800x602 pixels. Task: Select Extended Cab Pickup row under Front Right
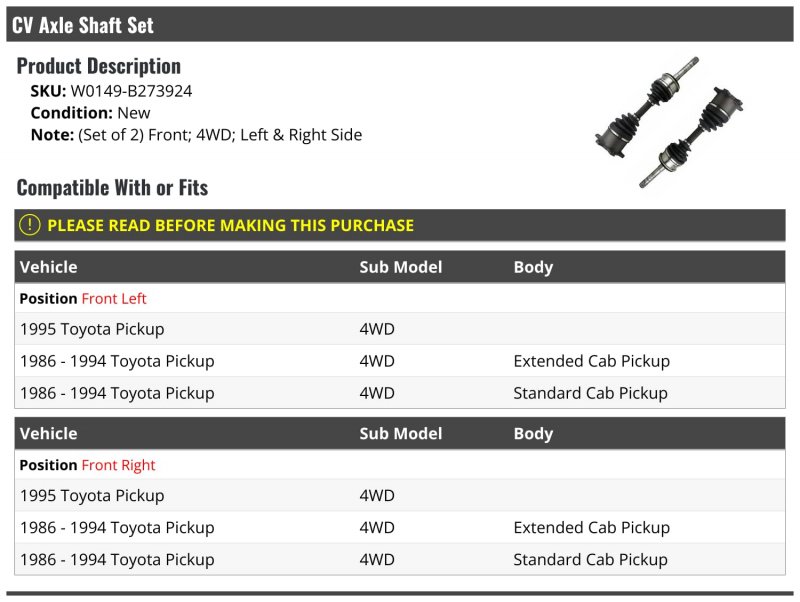pos(400,528)
